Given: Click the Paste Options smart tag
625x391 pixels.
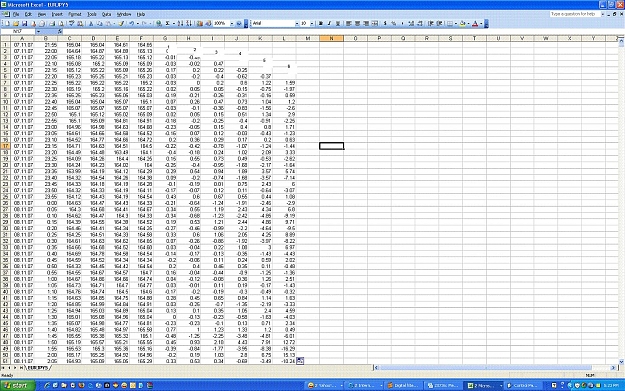Looking at the screenshot, I should [x=300, y=361].
